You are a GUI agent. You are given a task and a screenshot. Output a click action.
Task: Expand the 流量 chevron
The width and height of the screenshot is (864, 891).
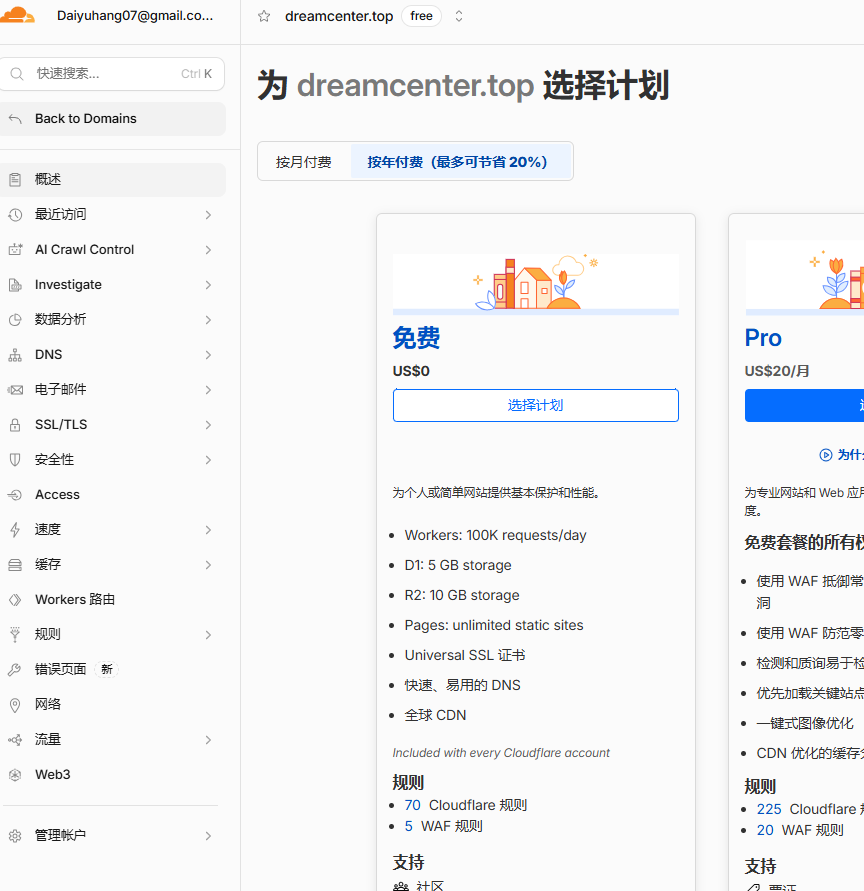click(208, 740)
